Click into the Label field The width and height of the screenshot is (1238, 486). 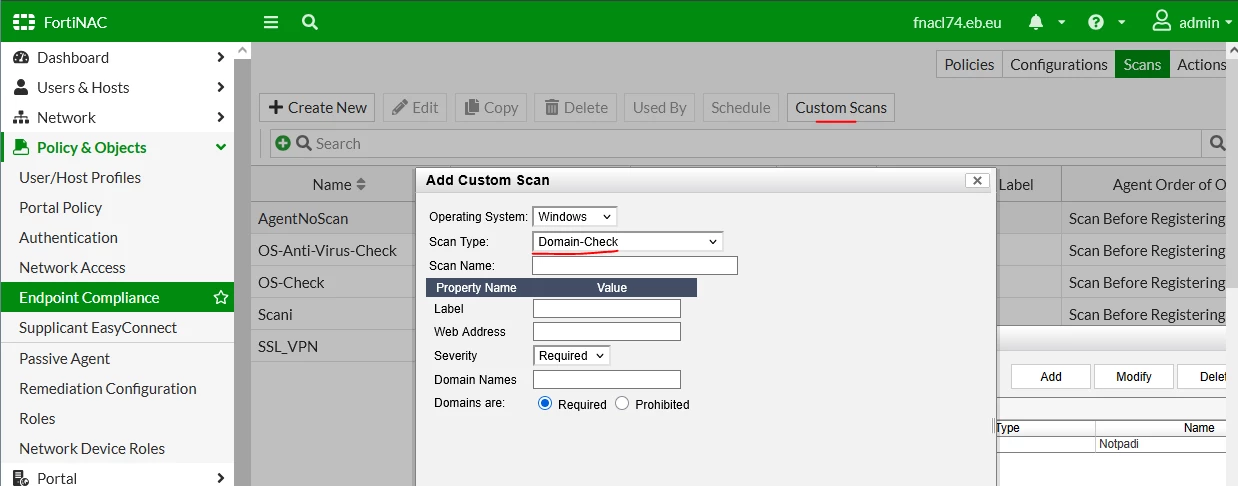607,308
